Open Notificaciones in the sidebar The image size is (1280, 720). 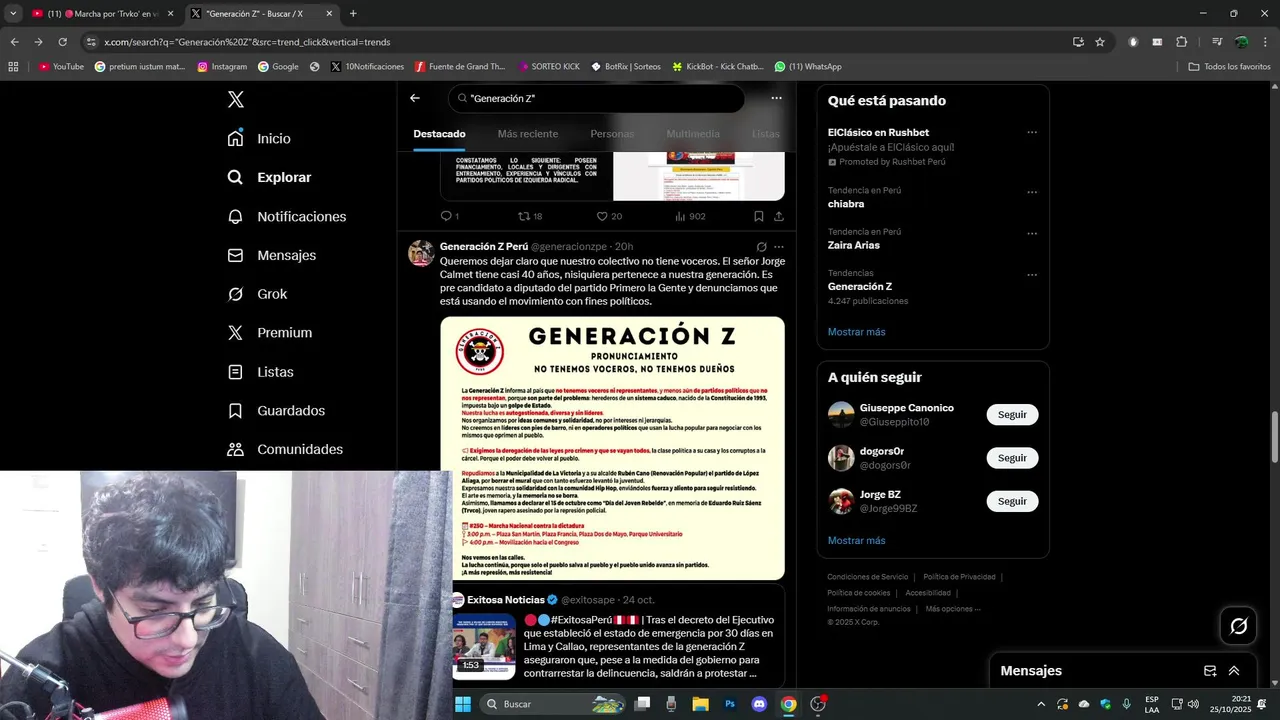(286, 216)
